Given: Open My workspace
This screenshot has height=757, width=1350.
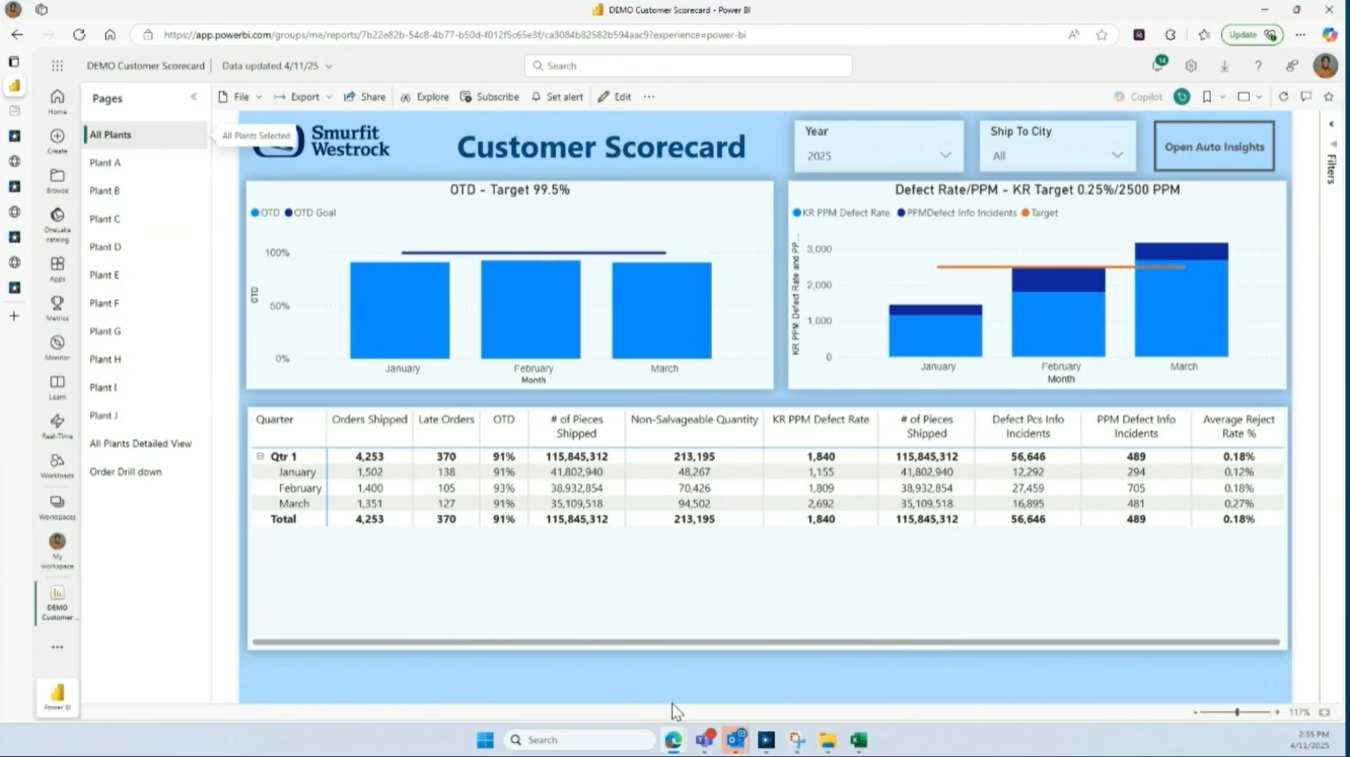Looking at the screenshot, I should click(x=57, y=551).
